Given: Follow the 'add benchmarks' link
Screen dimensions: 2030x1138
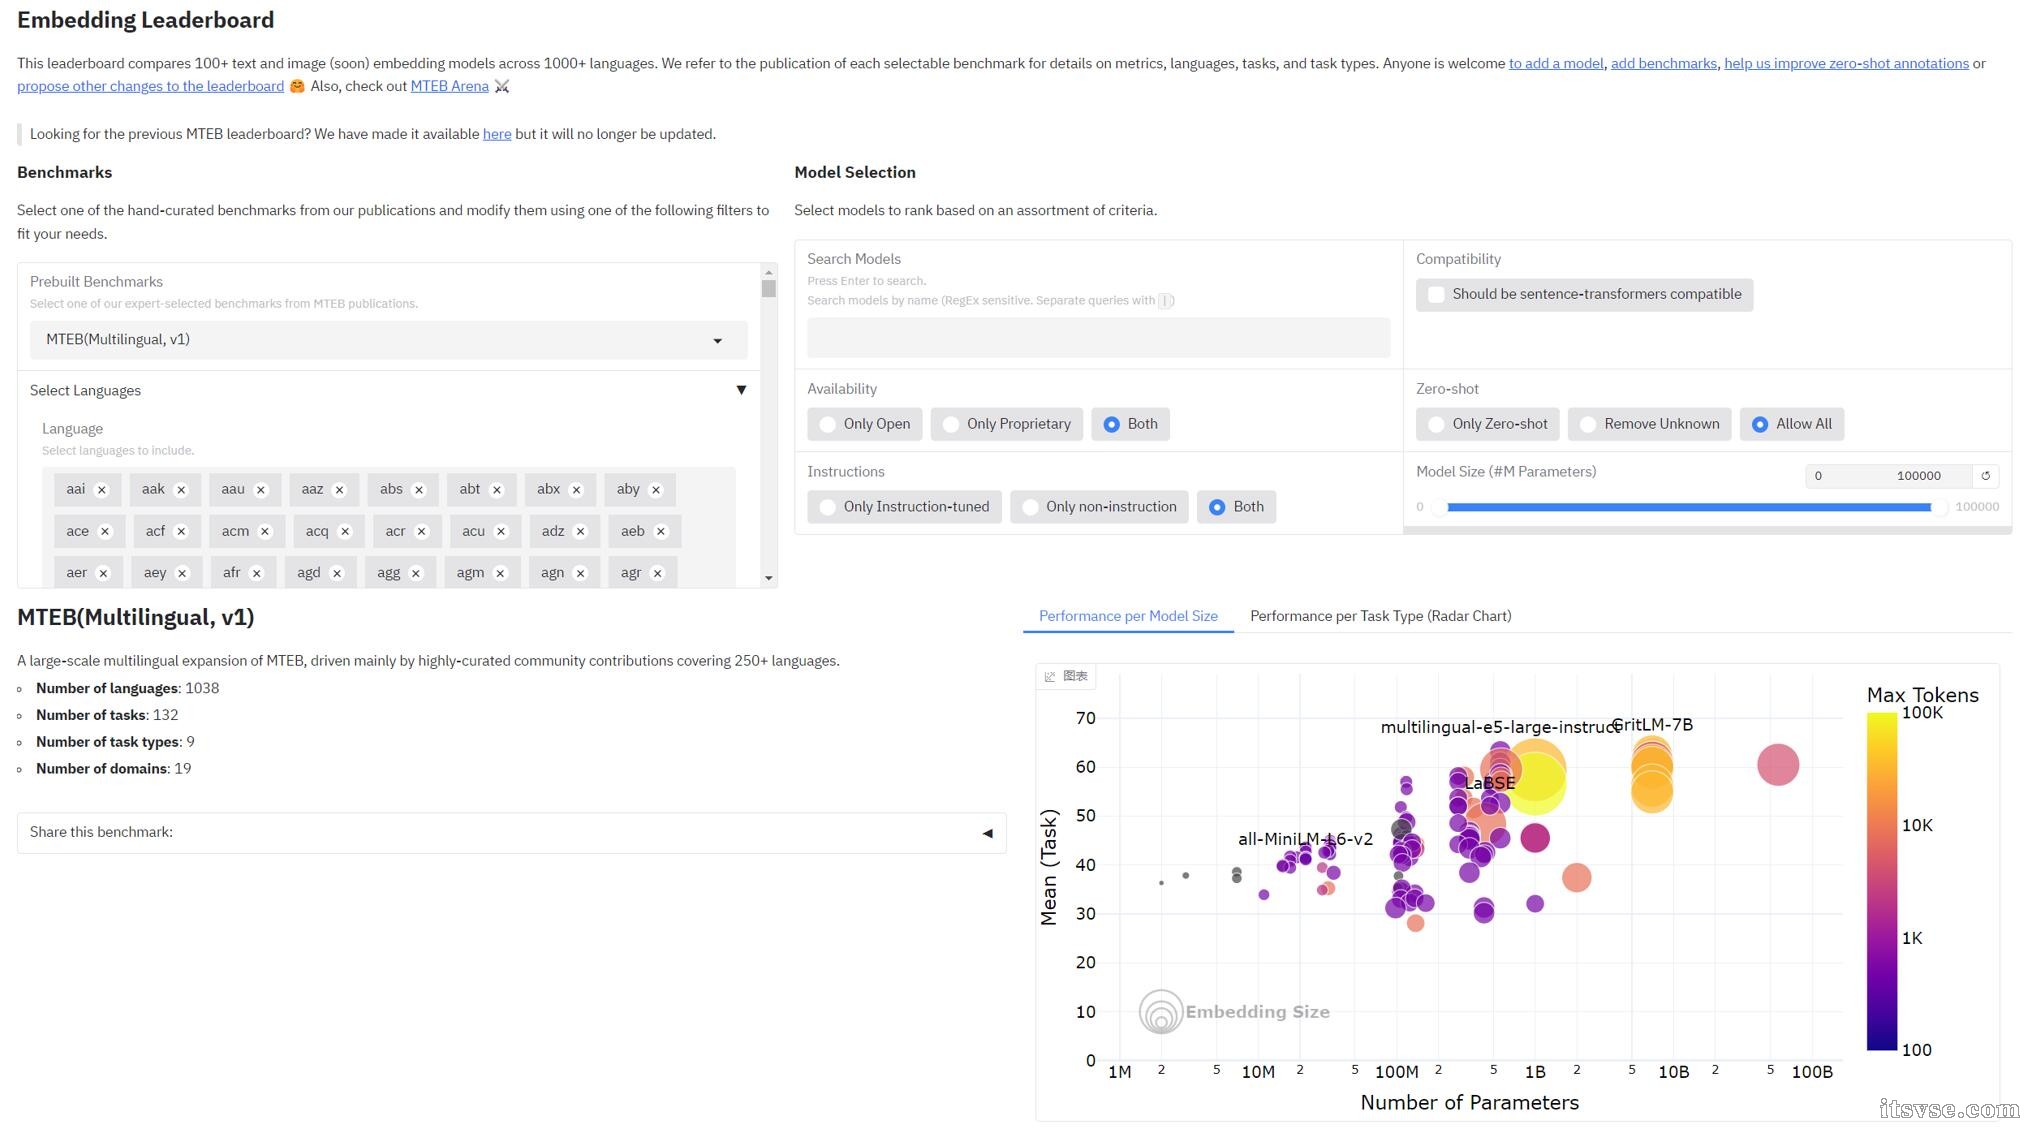Looking at the screenshot, I should [x=1663, y=64].
